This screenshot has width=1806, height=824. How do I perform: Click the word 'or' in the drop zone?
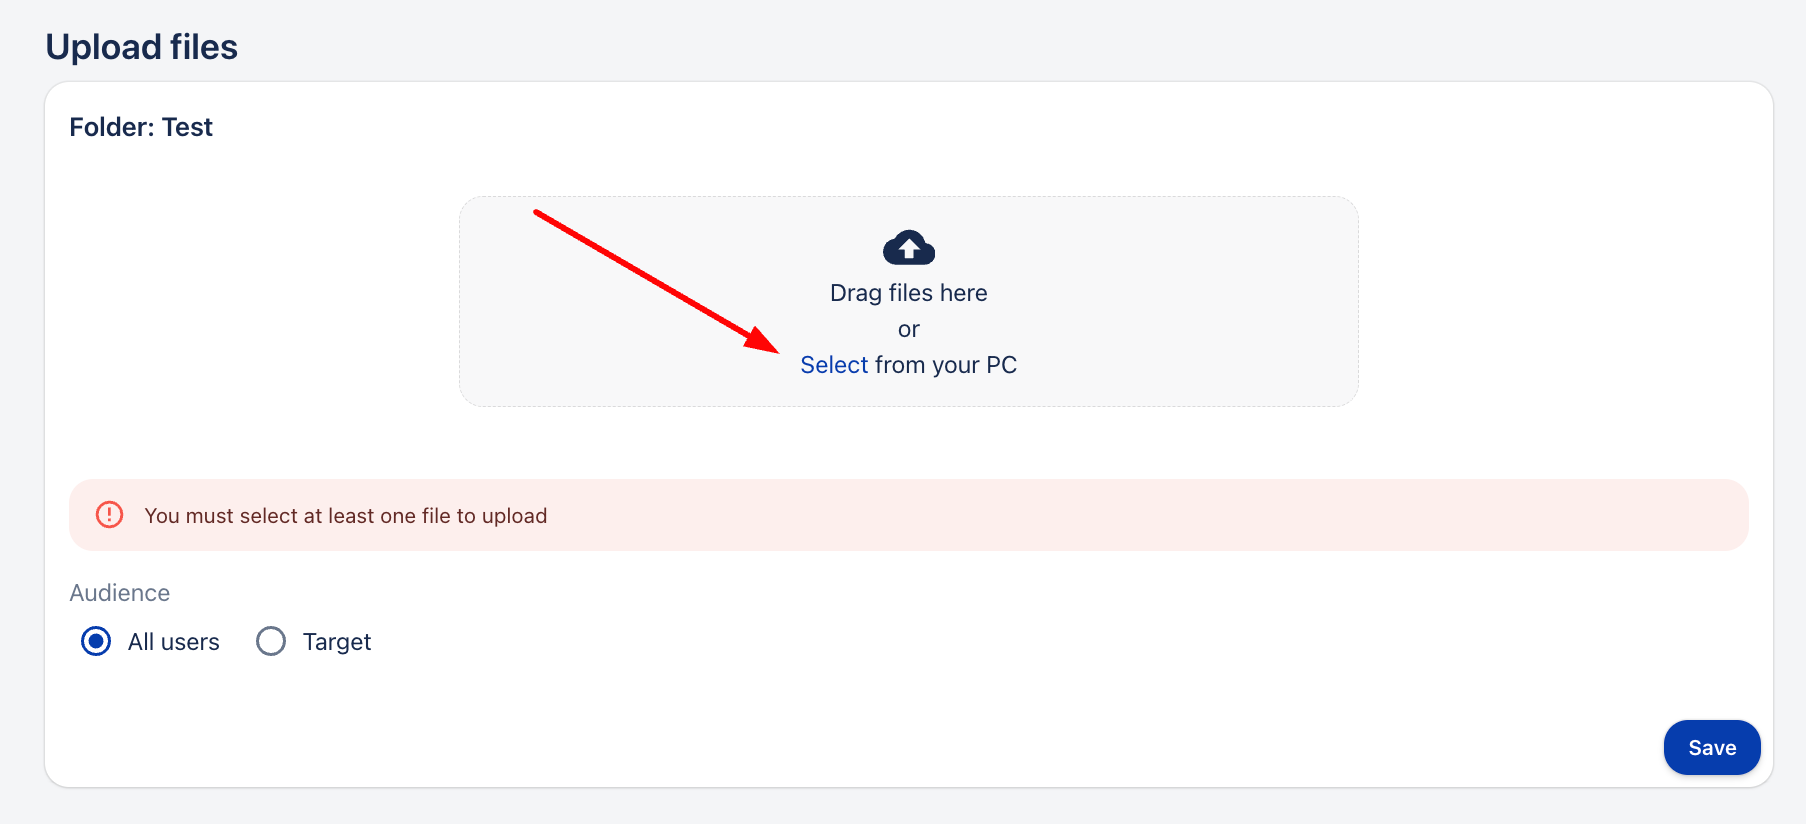(x=908, y=329)
